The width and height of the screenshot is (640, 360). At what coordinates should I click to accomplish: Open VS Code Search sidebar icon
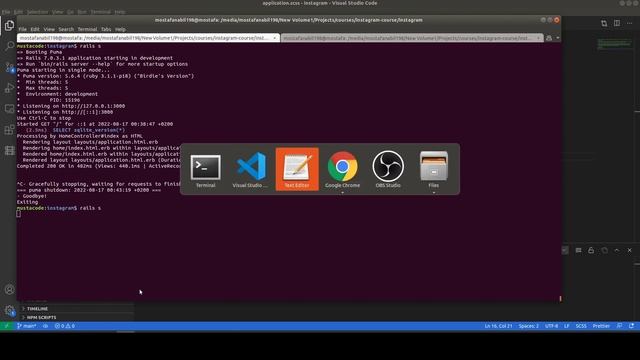(x=9, y=46)
